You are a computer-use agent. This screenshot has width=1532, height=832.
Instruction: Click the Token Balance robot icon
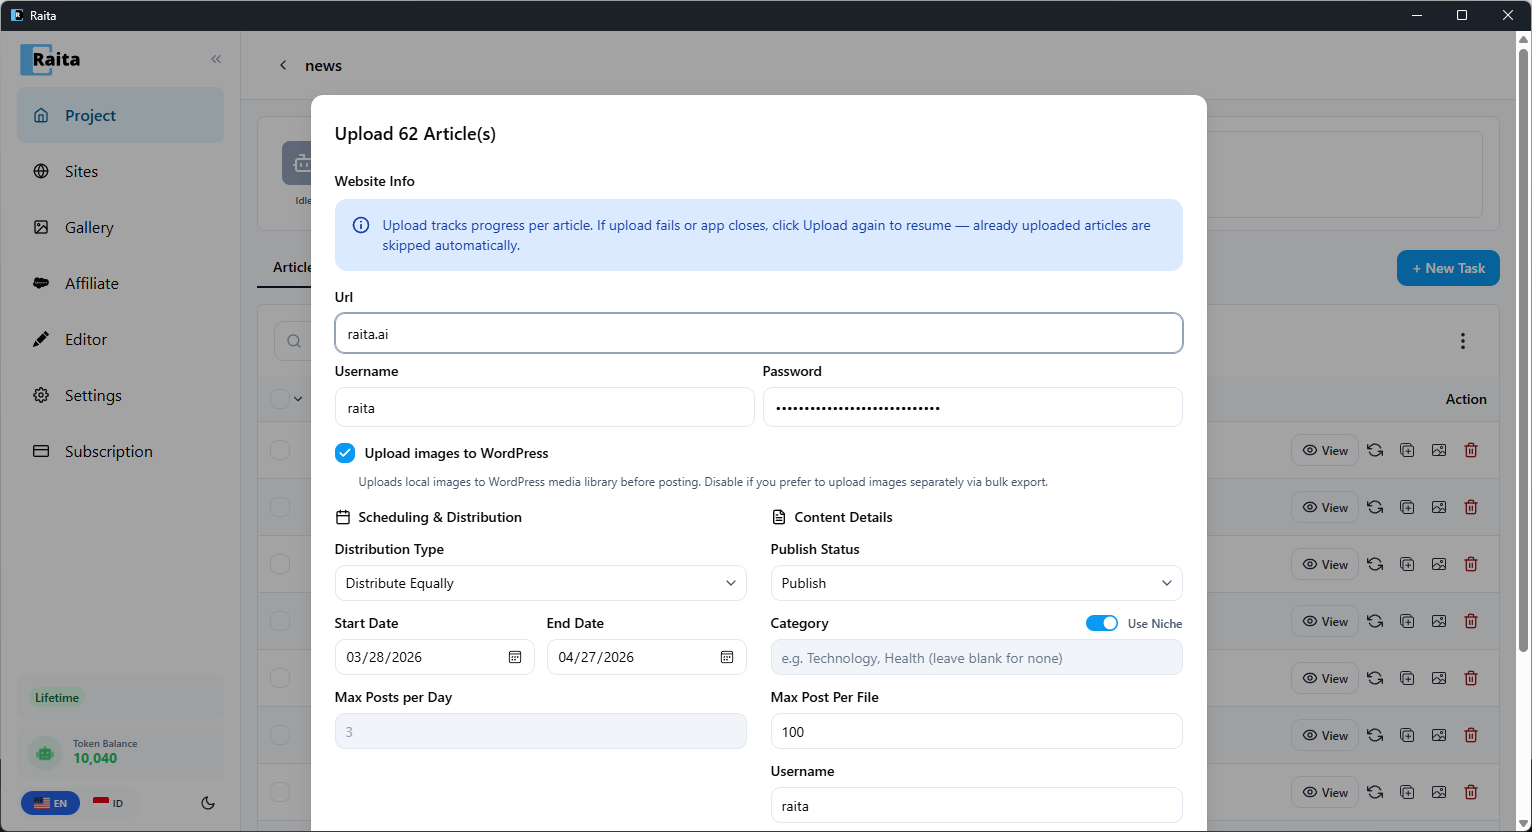point(45,752)
